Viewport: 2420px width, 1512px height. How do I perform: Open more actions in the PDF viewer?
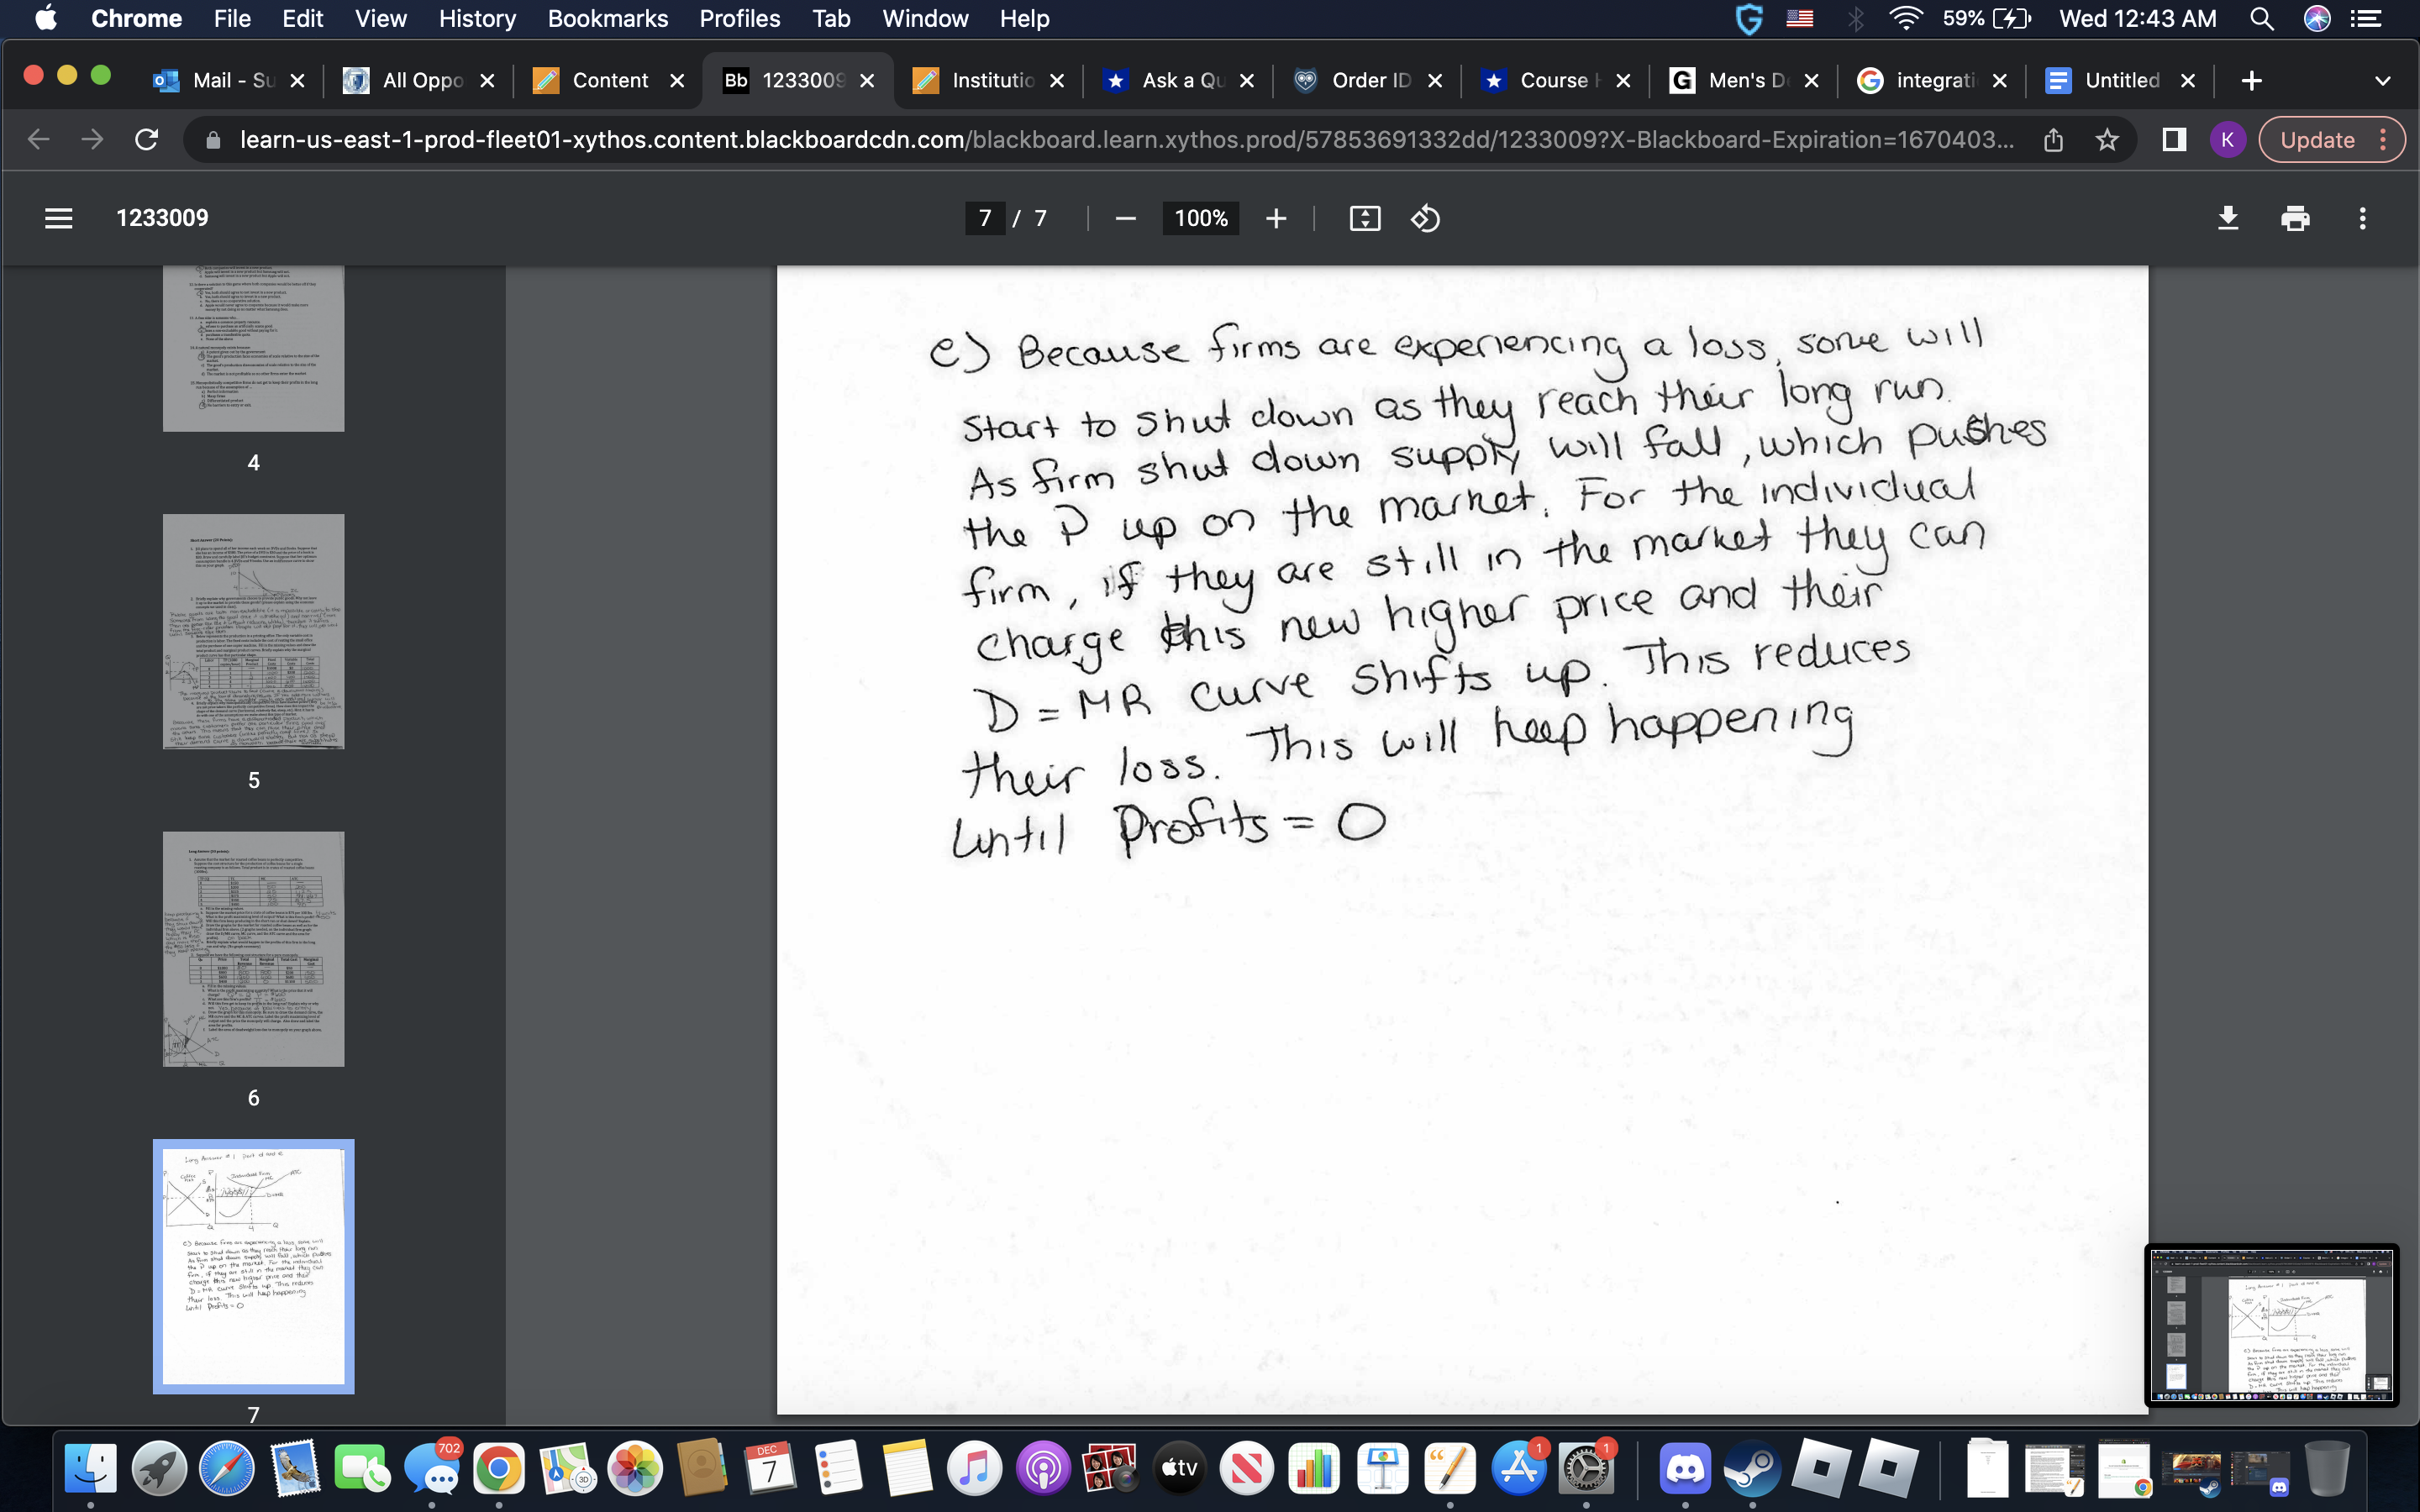[2364, 218]
